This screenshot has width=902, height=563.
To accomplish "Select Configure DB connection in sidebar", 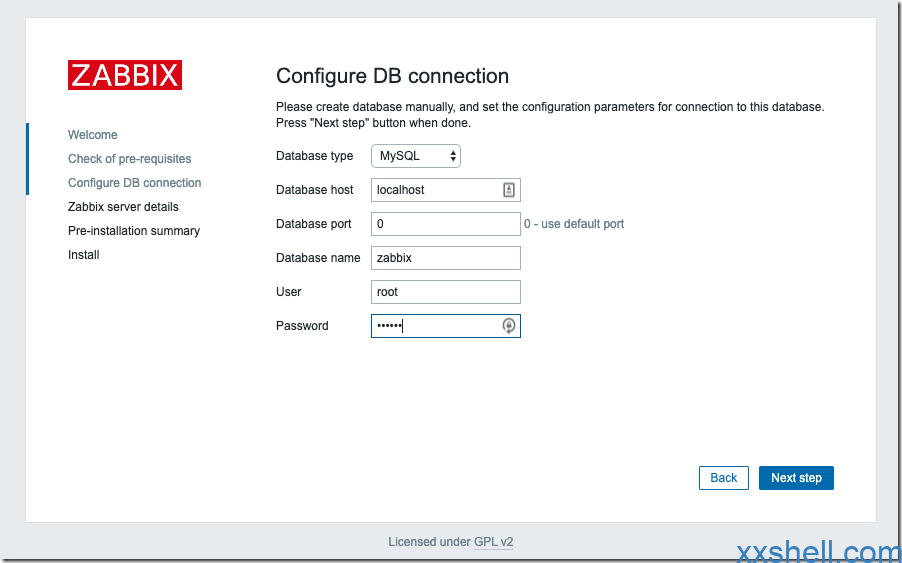I will 134,183.
